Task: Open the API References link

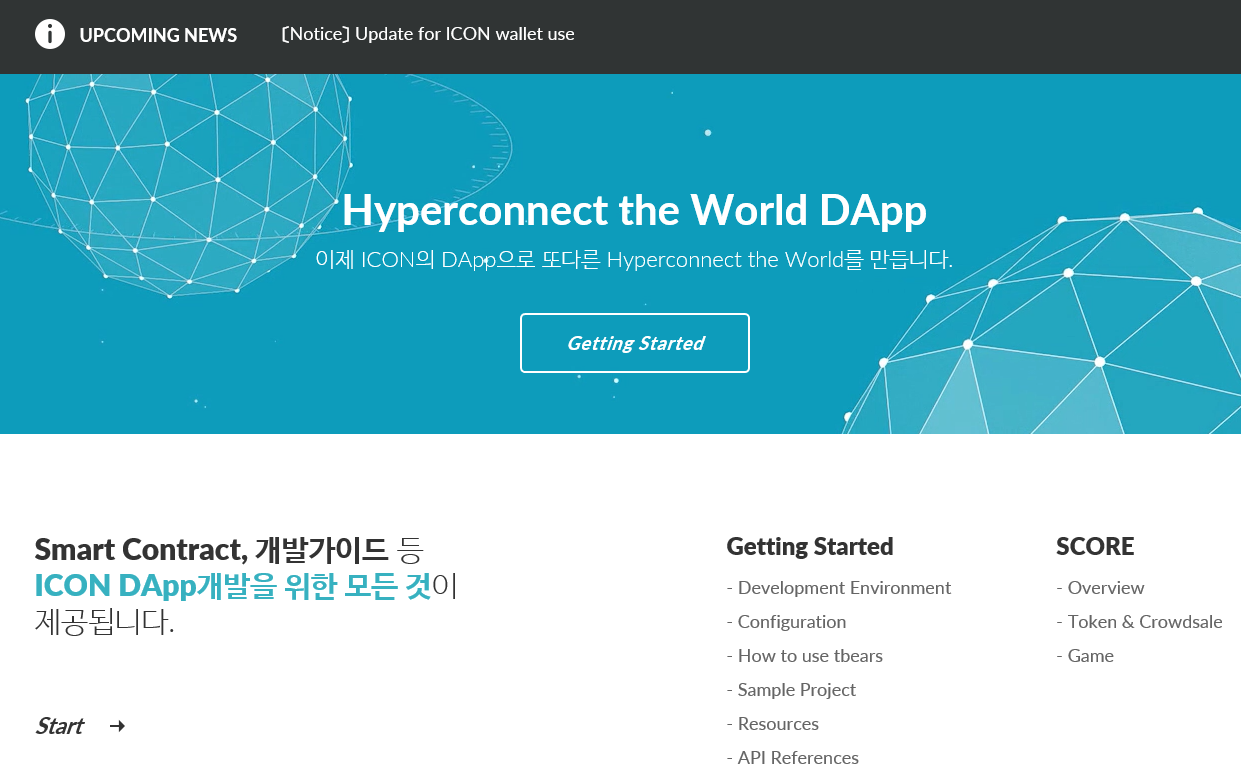Action: (x=793, y=758)
